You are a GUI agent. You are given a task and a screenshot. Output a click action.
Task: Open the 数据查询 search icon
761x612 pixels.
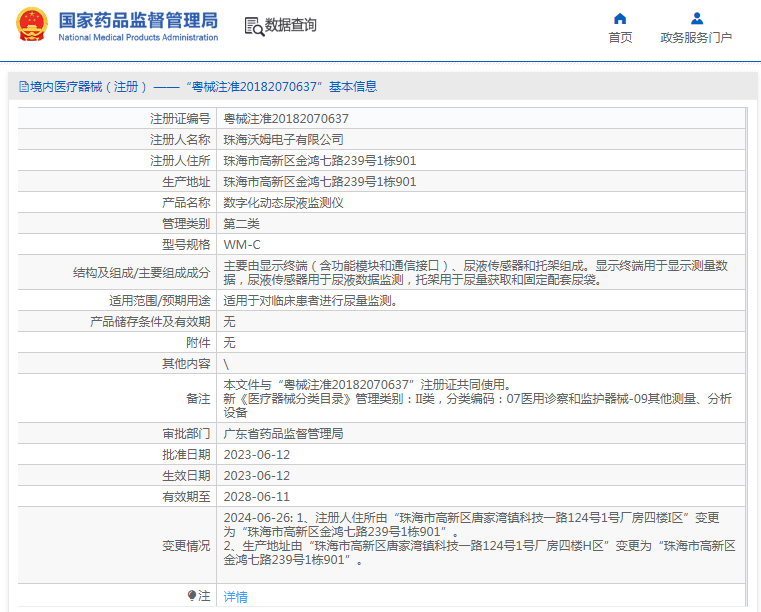click(254, 26)
